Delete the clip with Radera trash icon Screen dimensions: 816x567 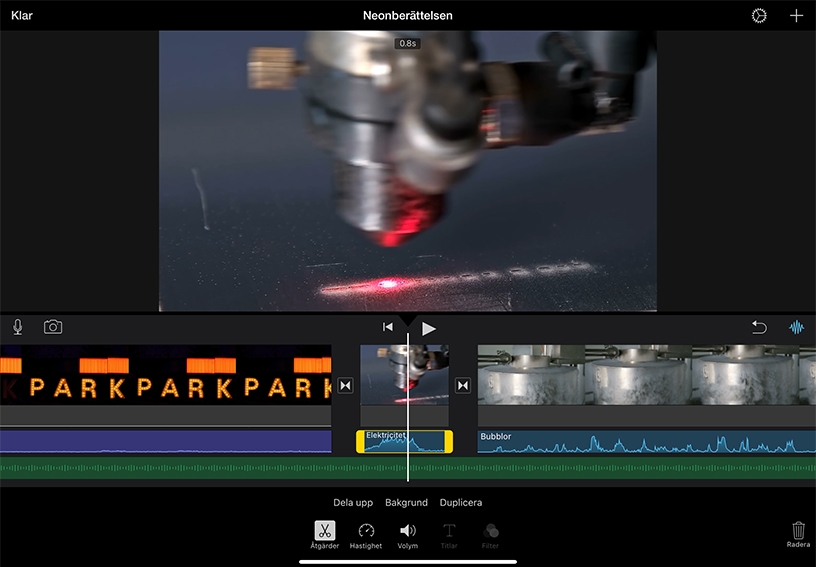click(798, 535)
